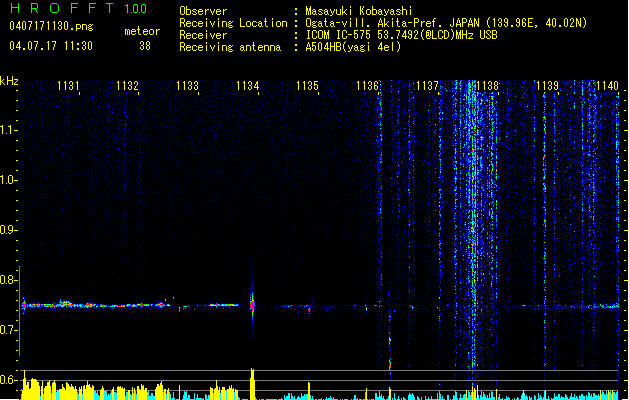Click the 1133 time axis marker

(188, 86)
